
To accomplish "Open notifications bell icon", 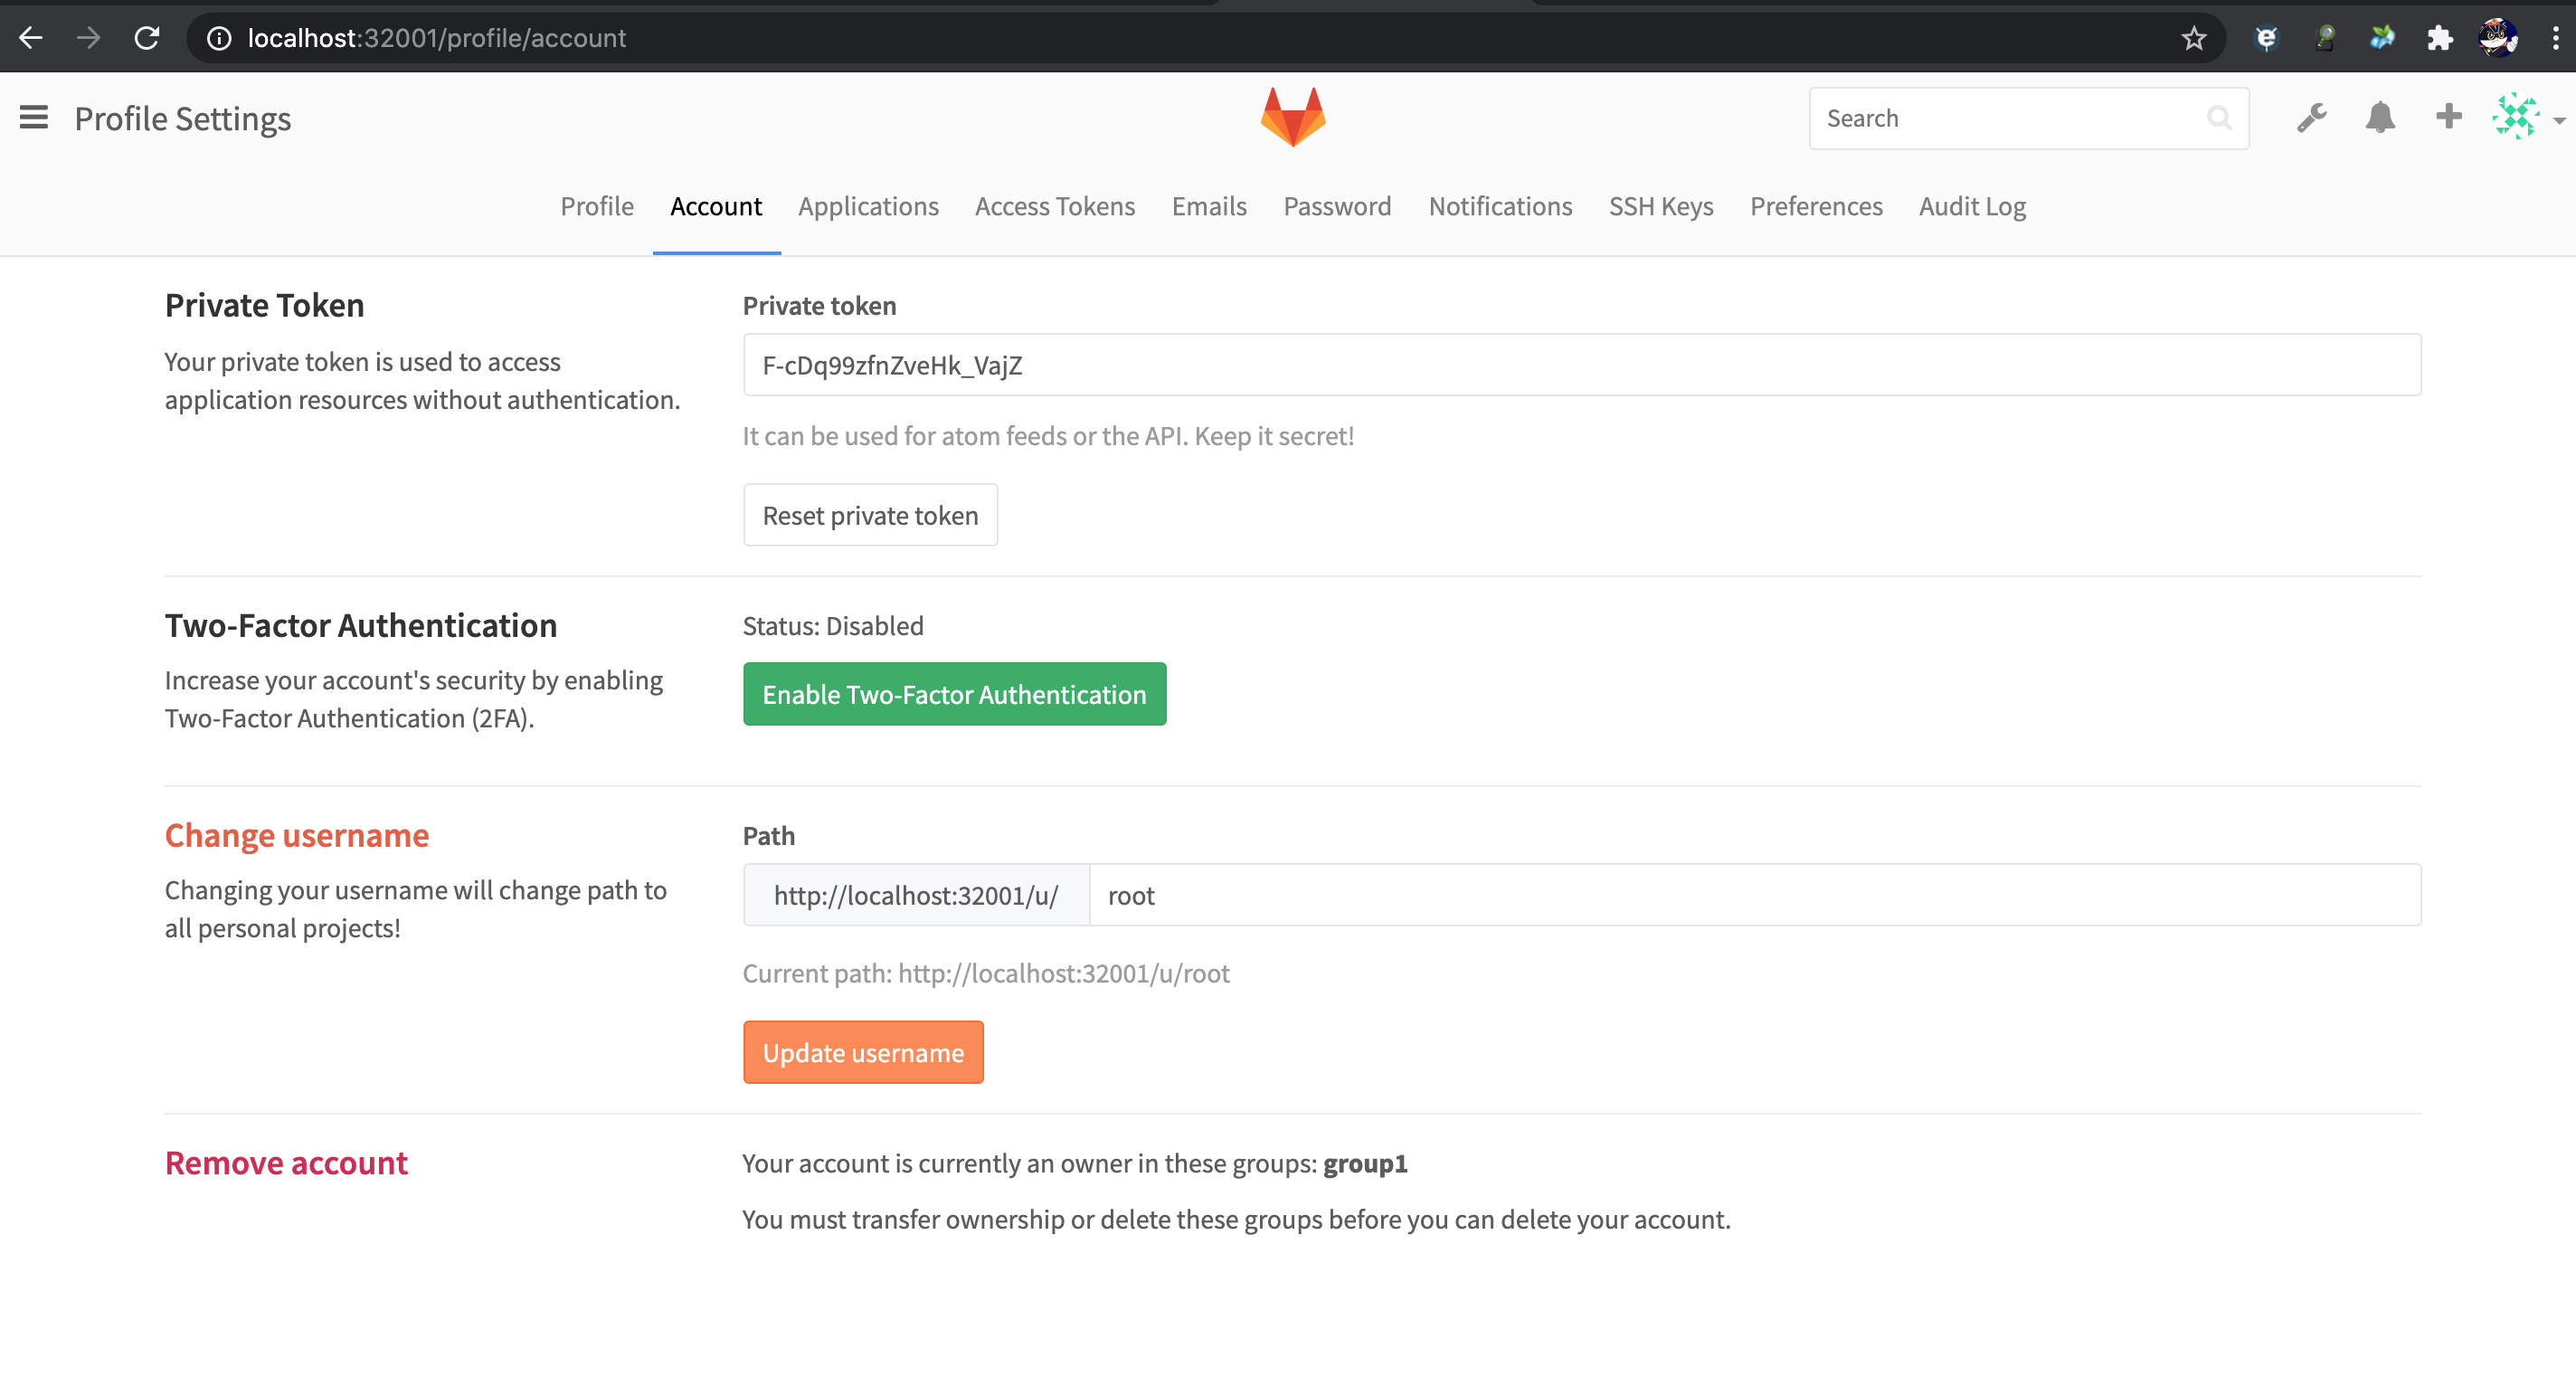I will click(x=2380, y=118).
